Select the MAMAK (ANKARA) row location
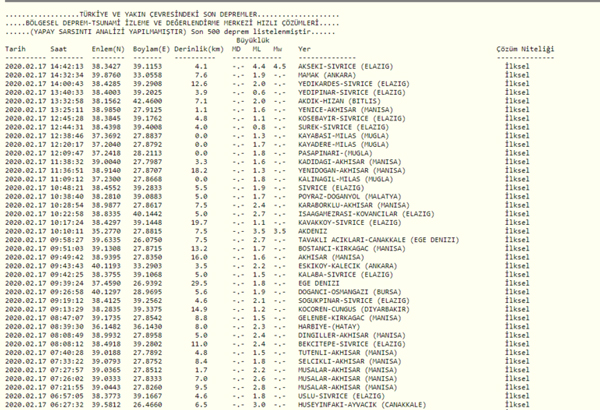600x410 pixels. click(x=327, y=75)
